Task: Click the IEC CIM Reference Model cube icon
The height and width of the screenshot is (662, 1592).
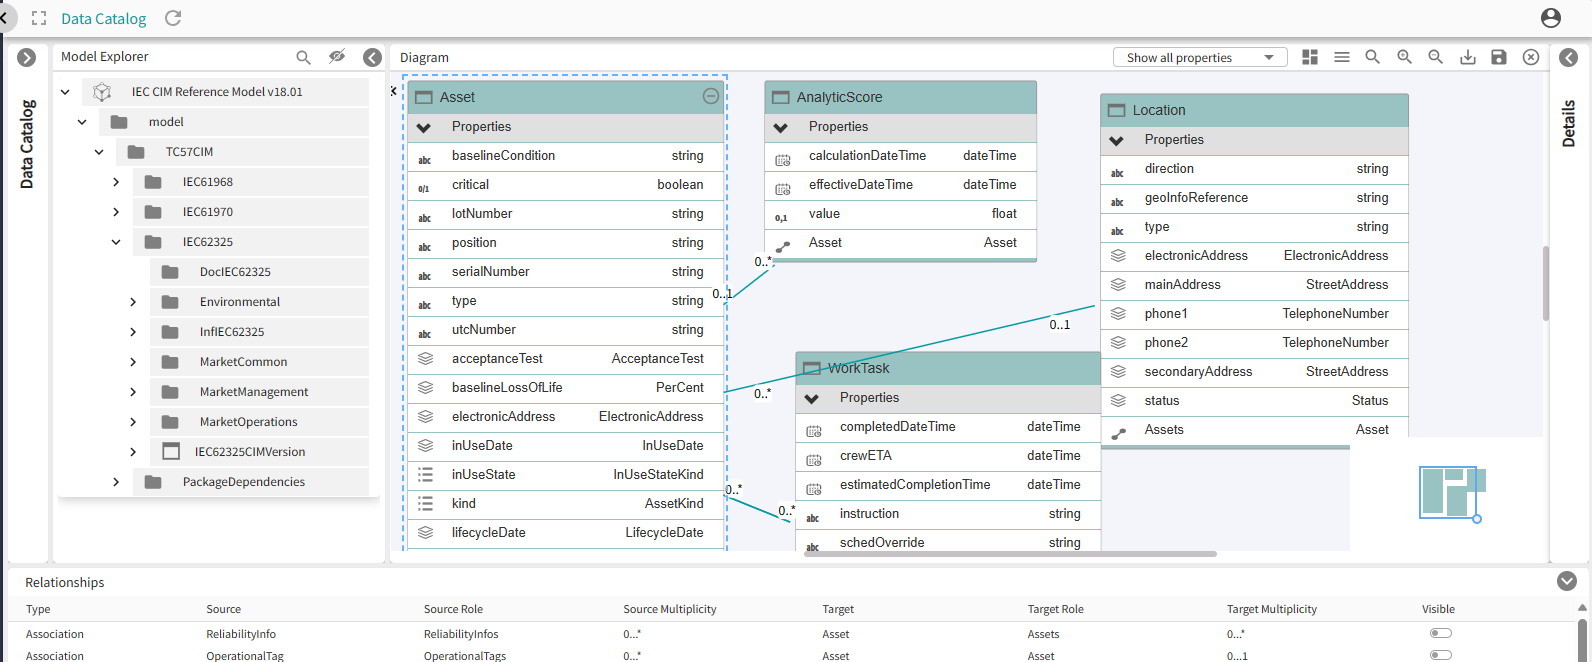Action: point(102,92)
